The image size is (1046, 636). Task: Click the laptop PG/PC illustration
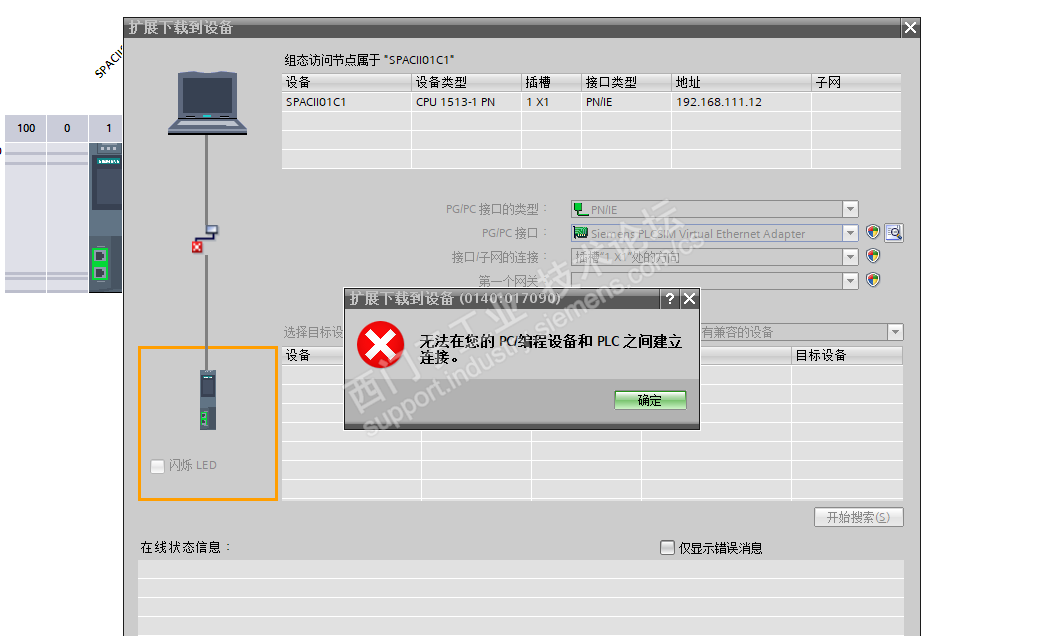pyautogui.click(x=207, y=103)
